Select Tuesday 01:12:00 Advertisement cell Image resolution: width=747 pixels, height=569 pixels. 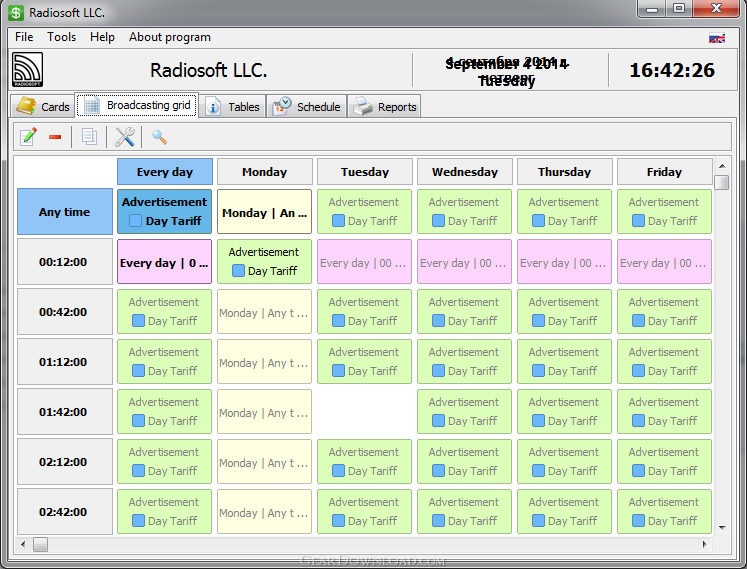(x=364, y=362)
